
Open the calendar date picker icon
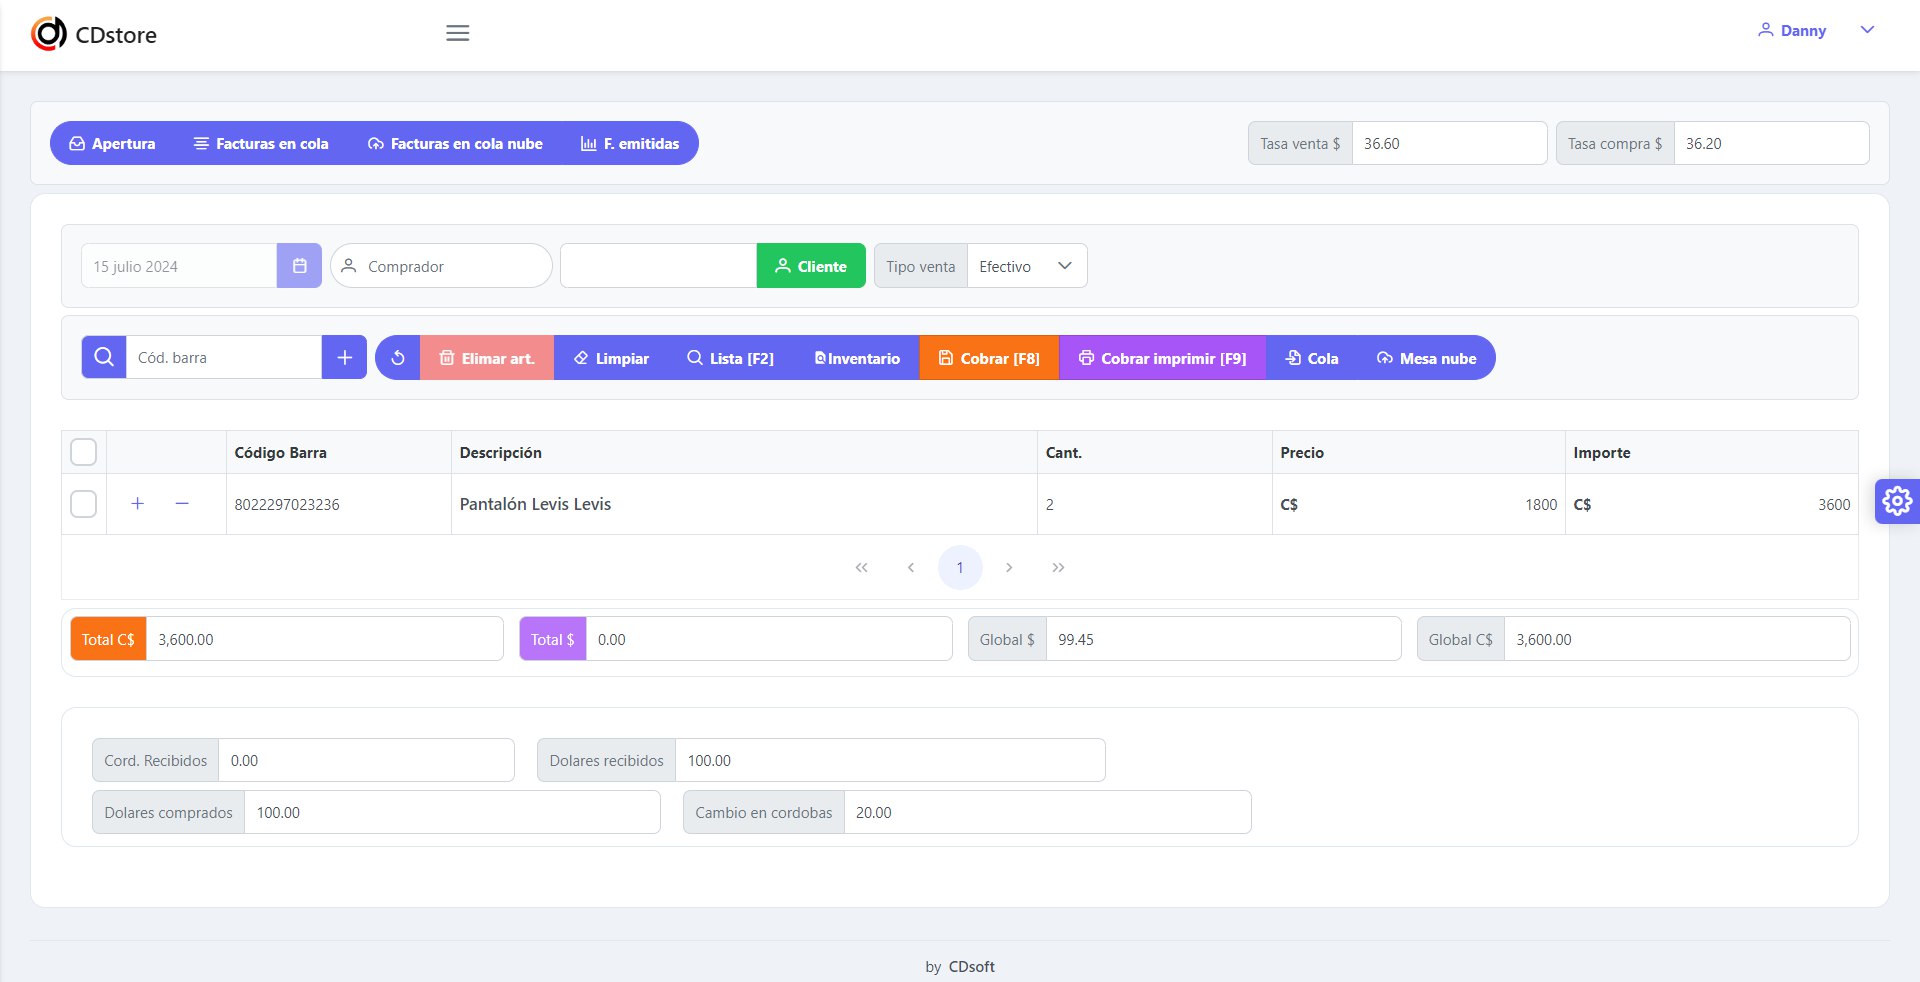click(298, 266)
